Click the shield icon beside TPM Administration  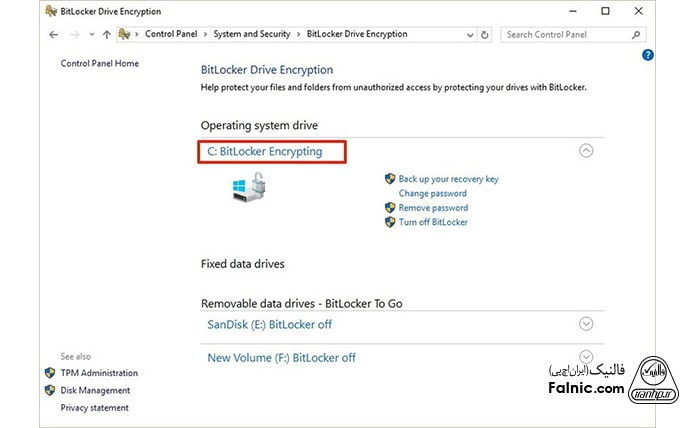tap(50, 373)
